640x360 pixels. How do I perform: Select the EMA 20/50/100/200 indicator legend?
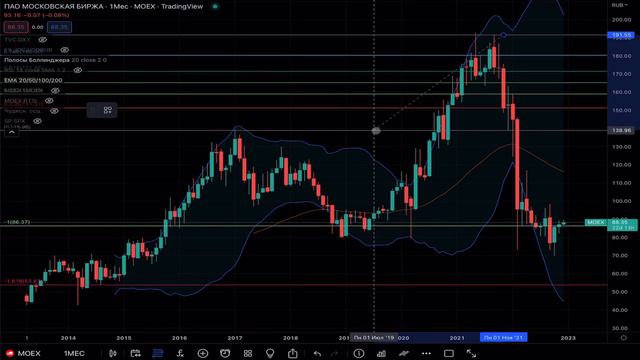click(33, 80)
